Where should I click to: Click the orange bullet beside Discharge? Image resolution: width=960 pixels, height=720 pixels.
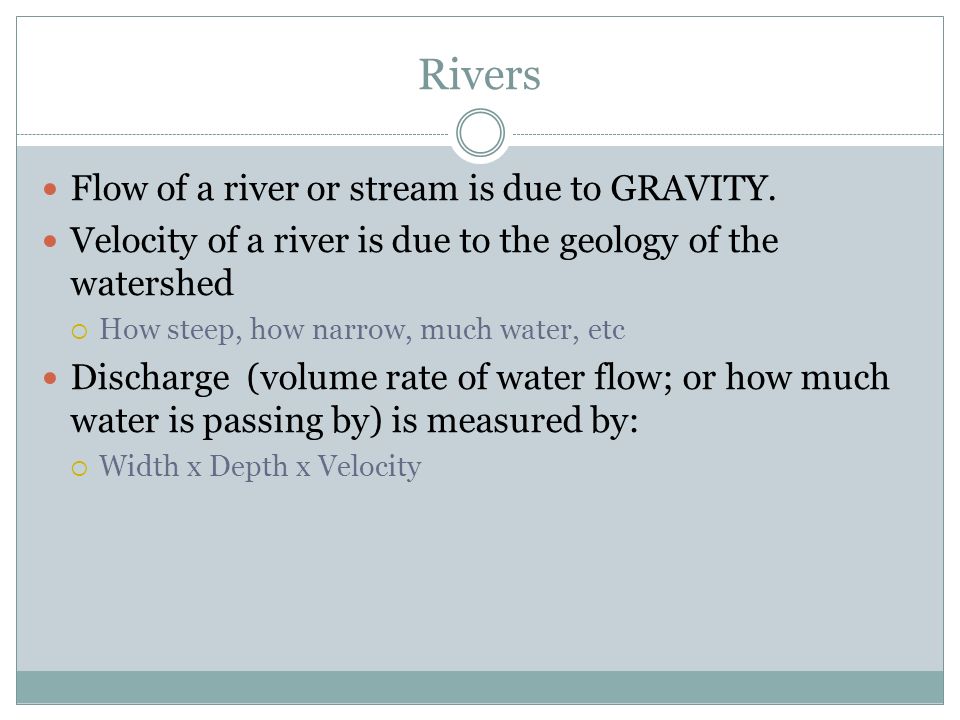click(50, 378)
